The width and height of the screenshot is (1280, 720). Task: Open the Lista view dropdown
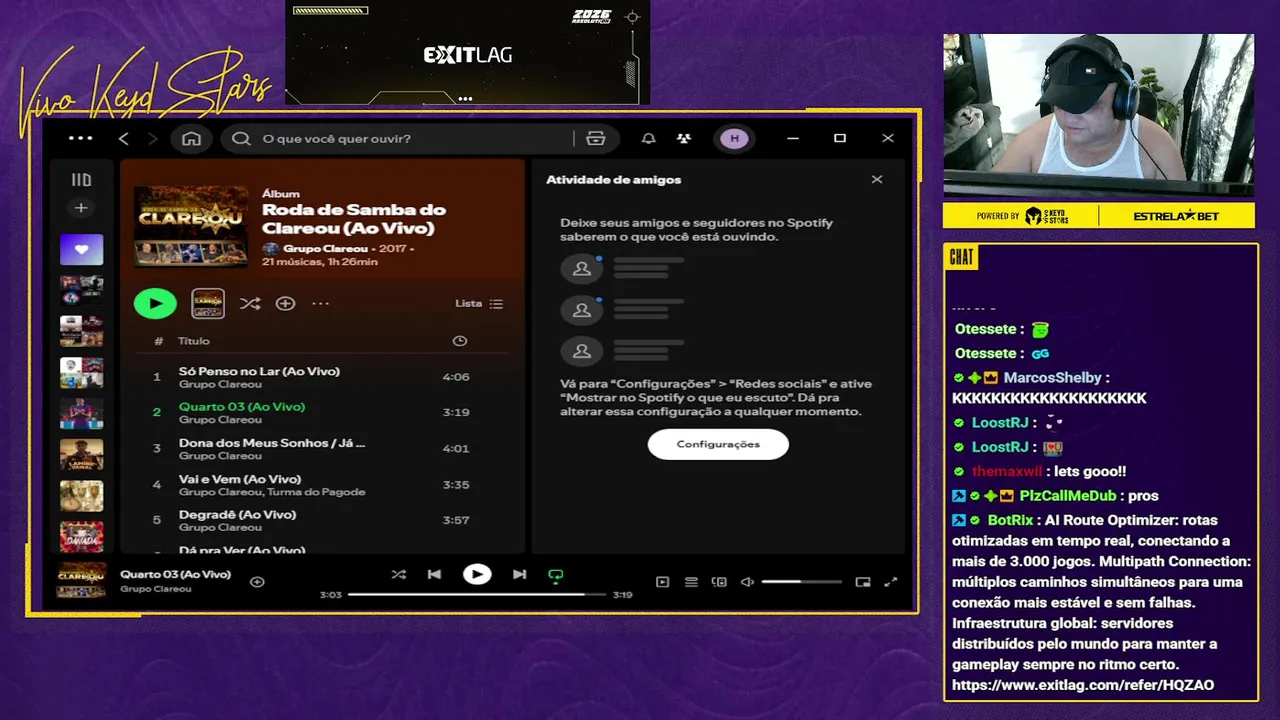(x=479, y=303)
